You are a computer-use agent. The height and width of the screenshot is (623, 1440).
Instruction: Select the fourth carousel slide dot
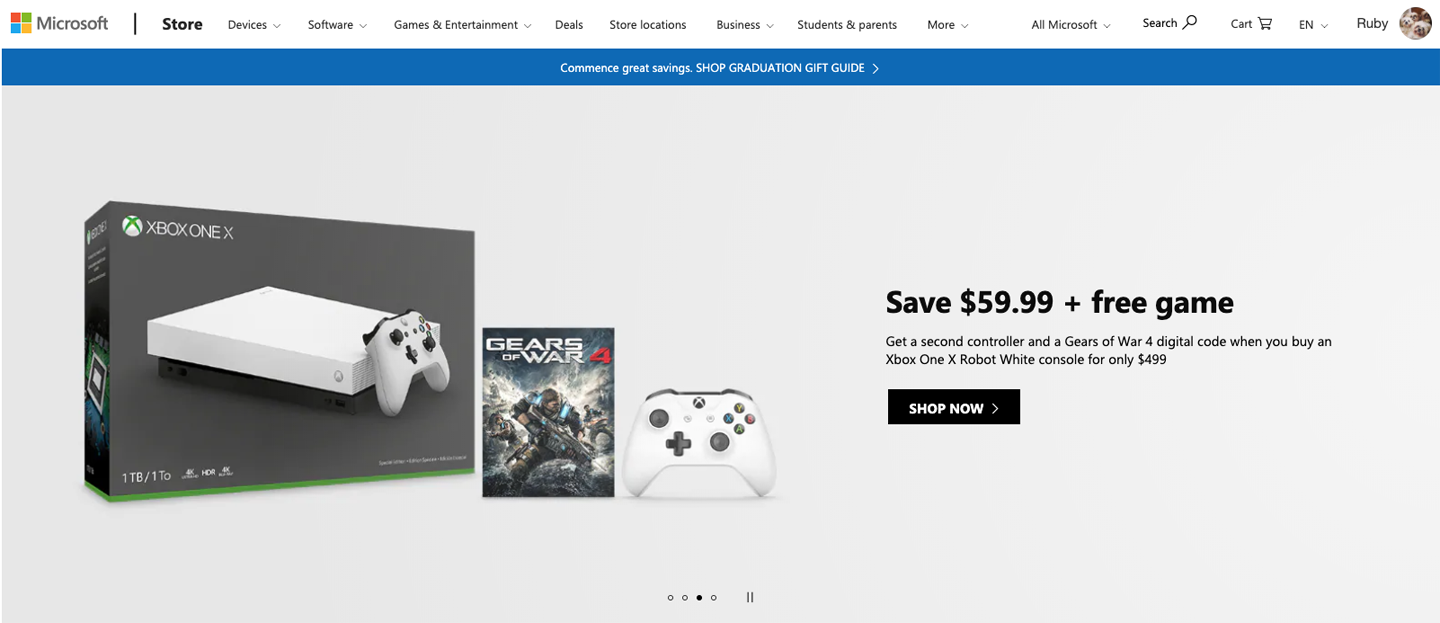713,598
